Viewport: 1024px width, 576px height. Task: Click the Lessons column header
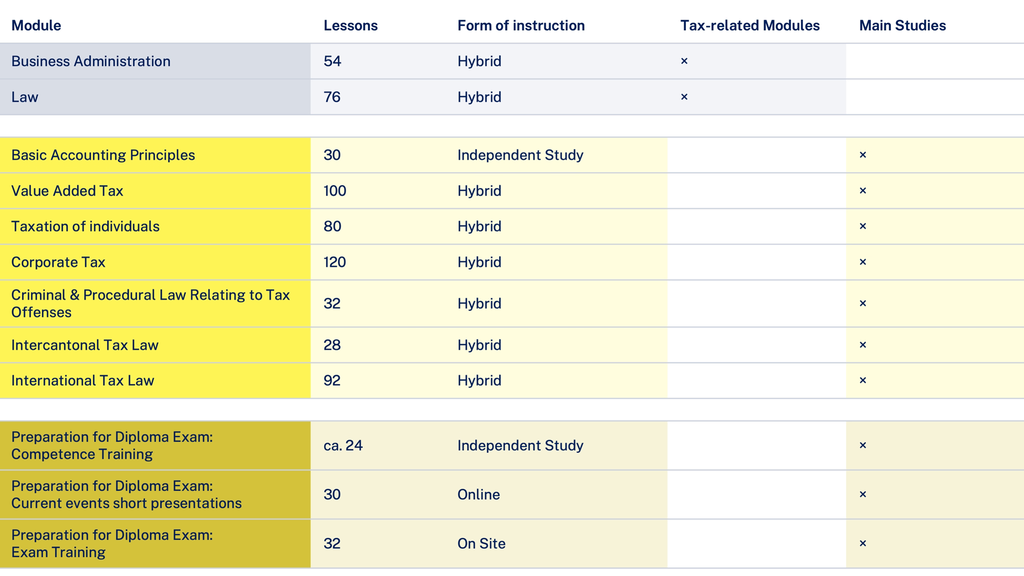click(x=350, y=25)
